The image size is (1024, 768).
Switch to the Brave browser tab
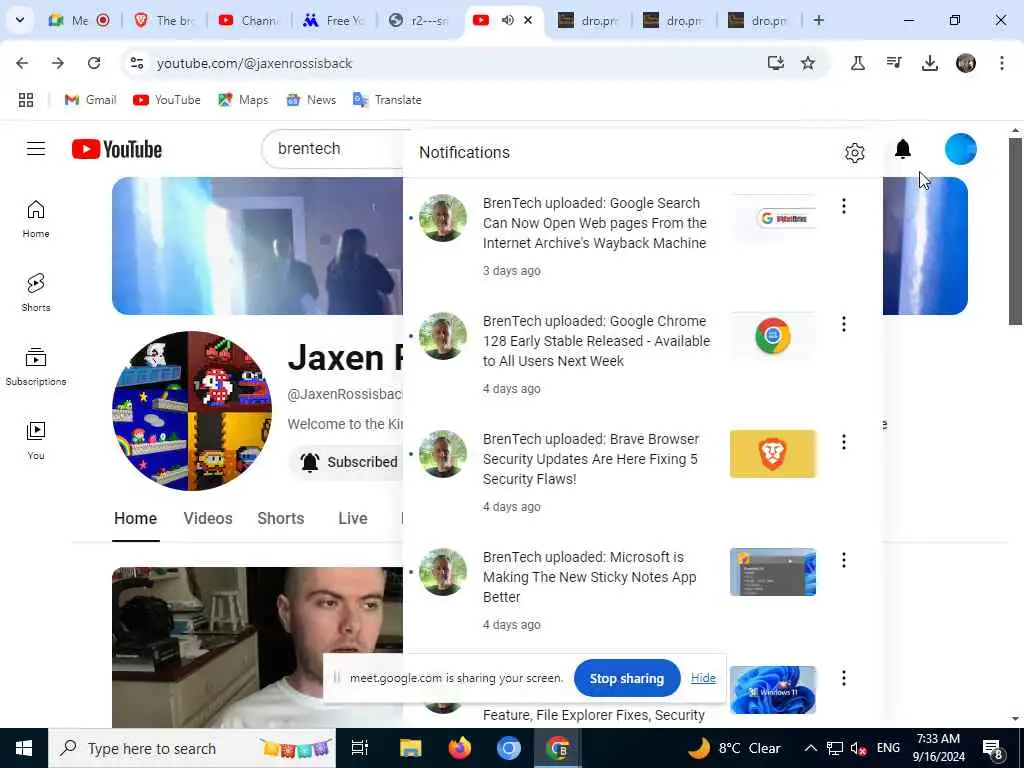(x=165, y=20)
